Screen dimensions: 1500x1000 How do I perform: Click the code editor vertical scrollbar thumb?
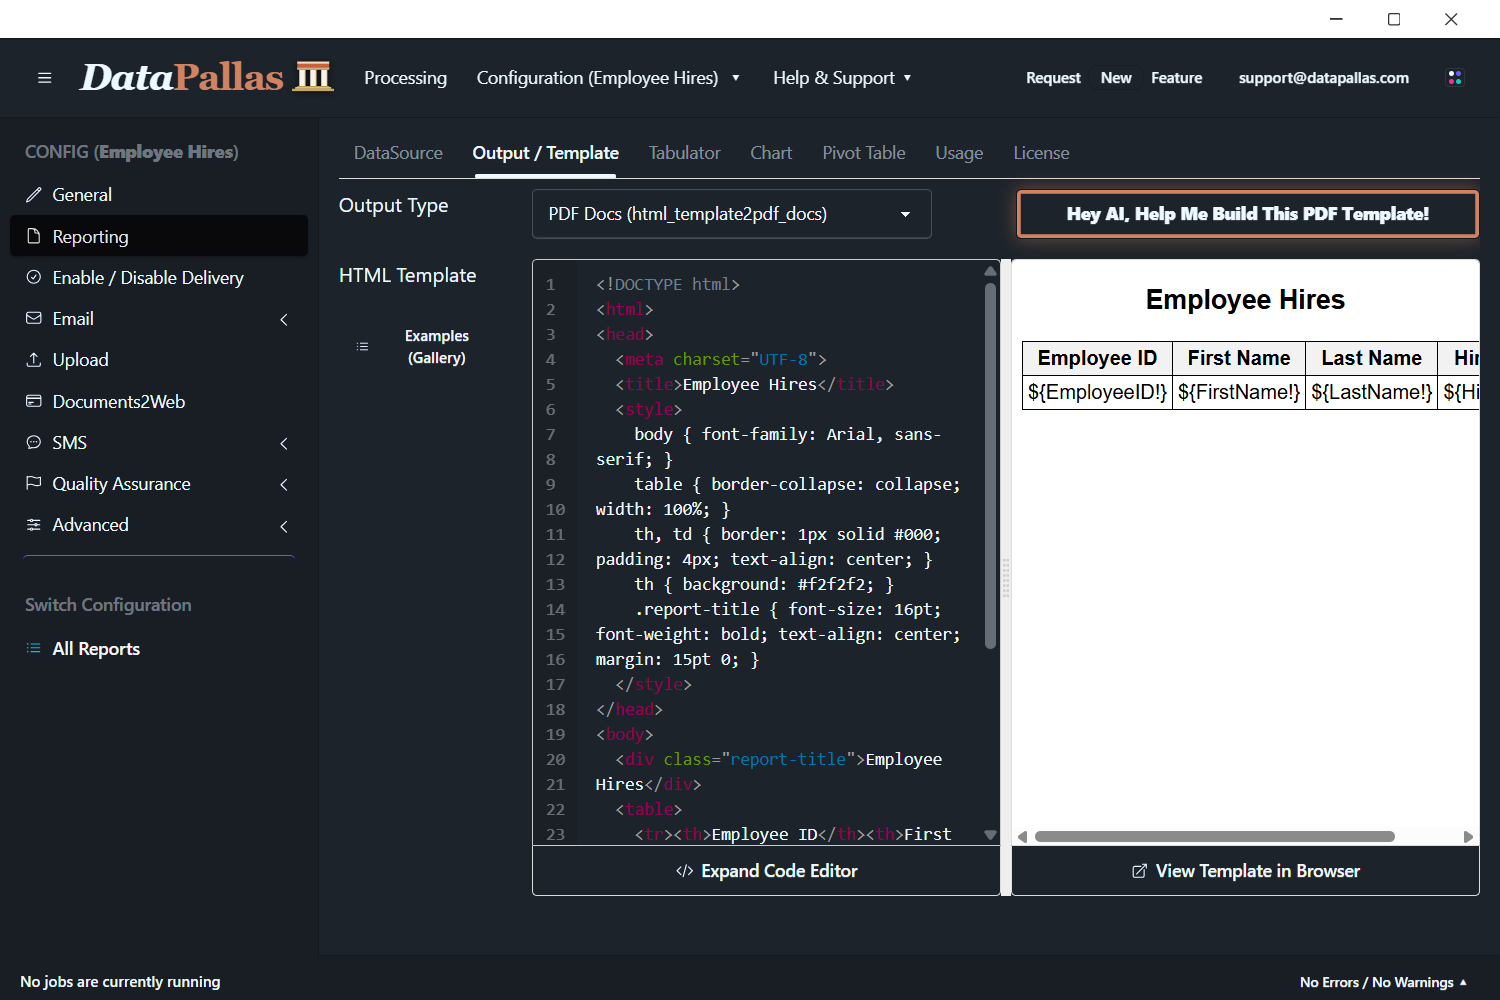(x=990, y=466)
